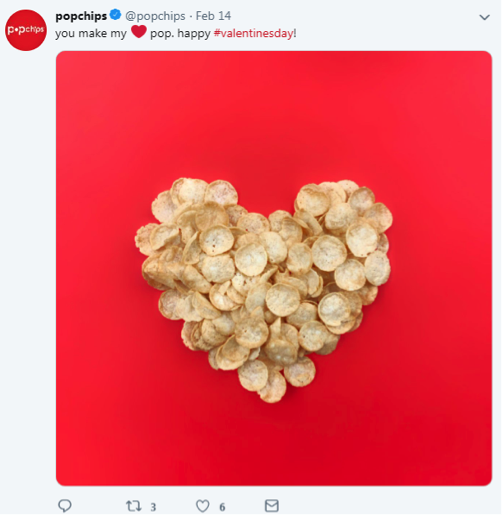Click the words "pop. happy" in tweet
The height and width of the screenshot is (515, 502).
click(180, 34)
